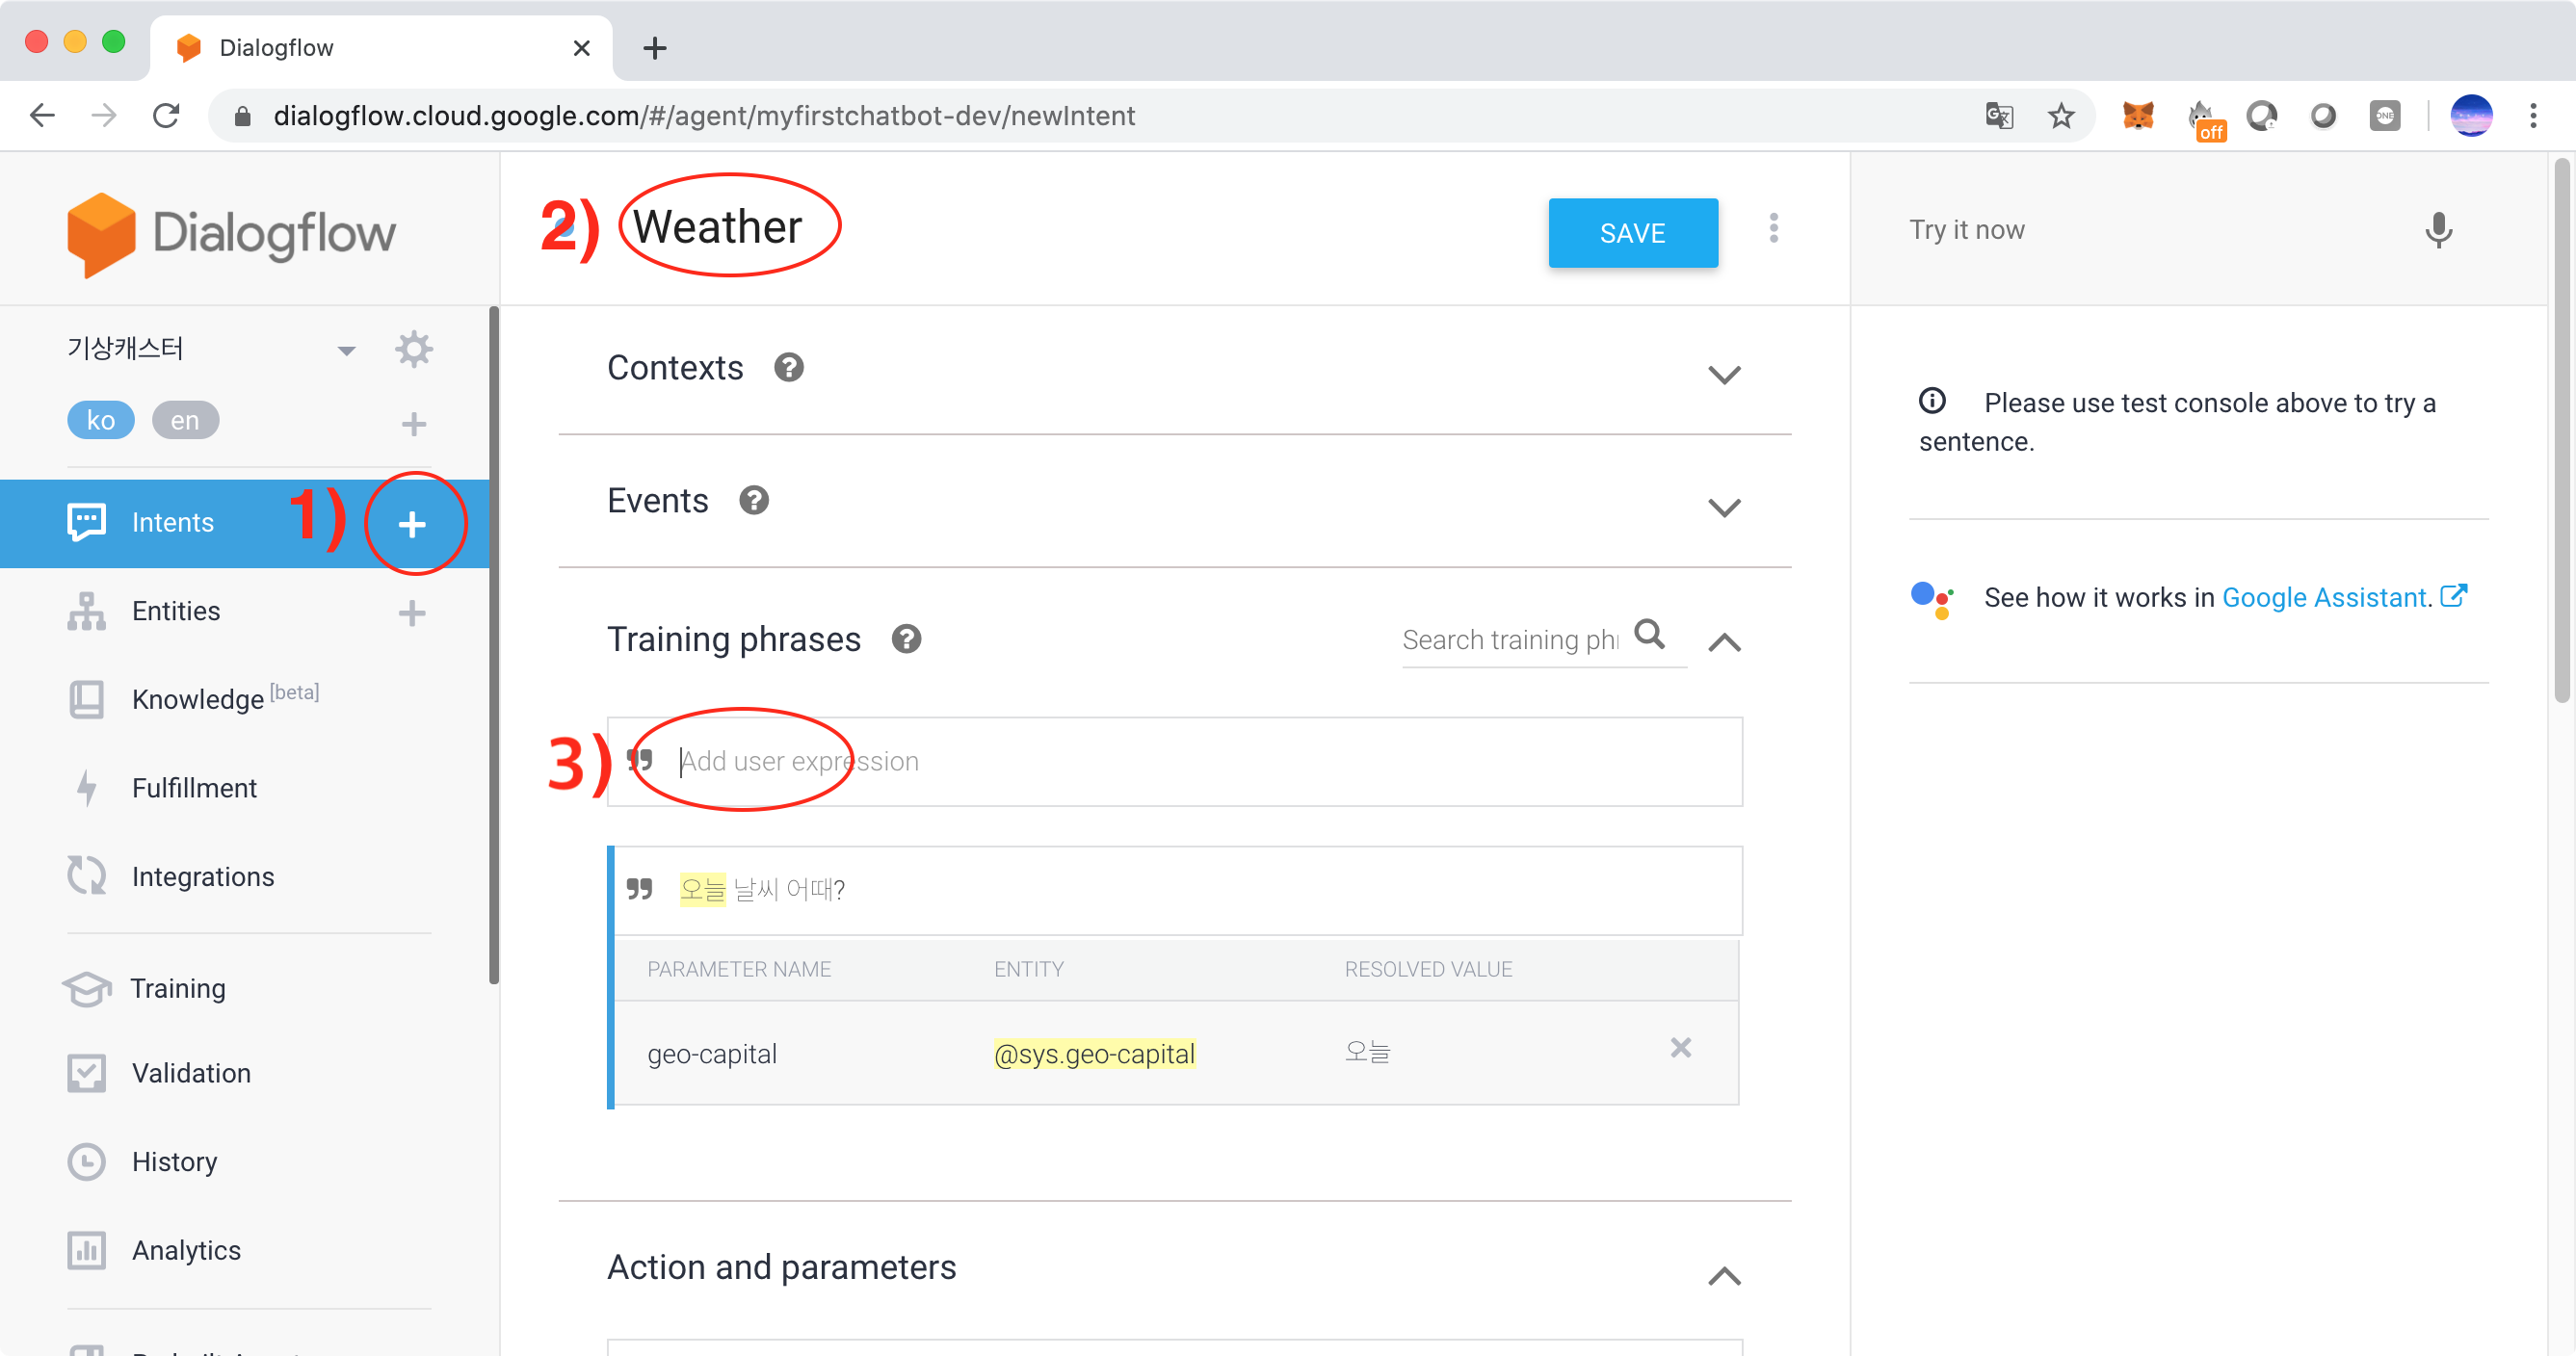Open the three-dot menu beside SAVE
Viewport: 2576px width, 1356px height.
point(1773,229)
